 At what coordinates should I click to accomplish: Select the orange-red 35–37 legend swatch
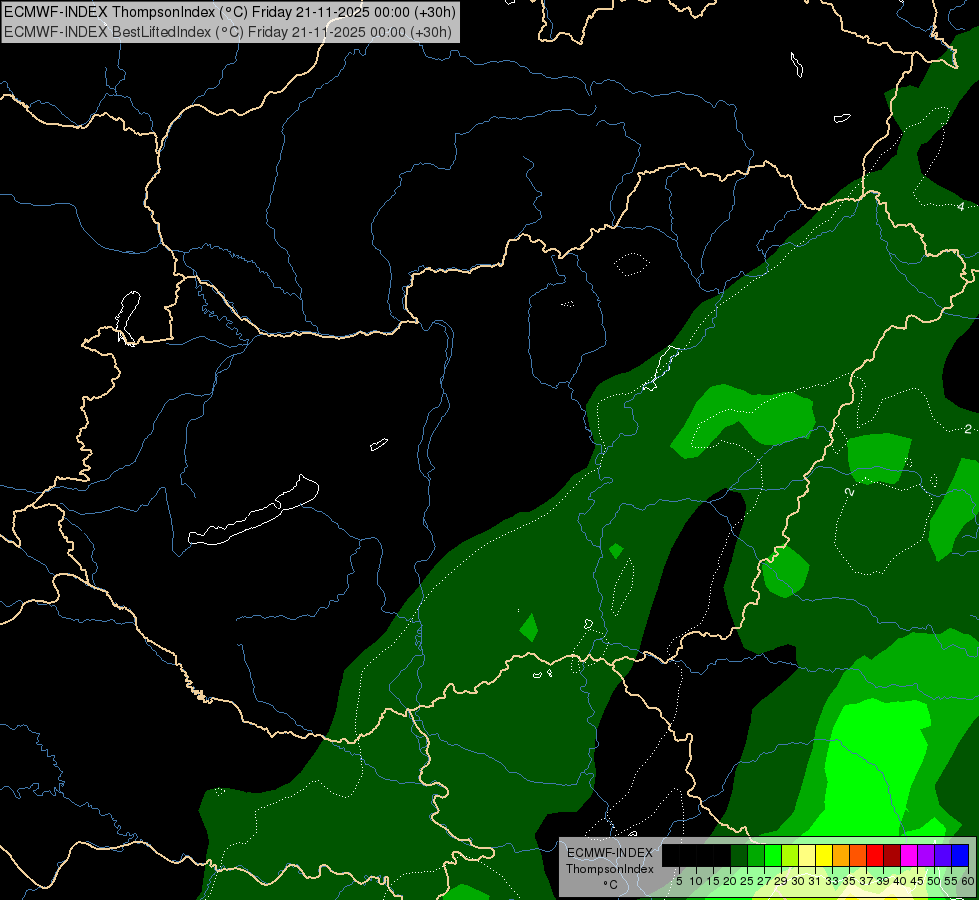coord(858,855)
